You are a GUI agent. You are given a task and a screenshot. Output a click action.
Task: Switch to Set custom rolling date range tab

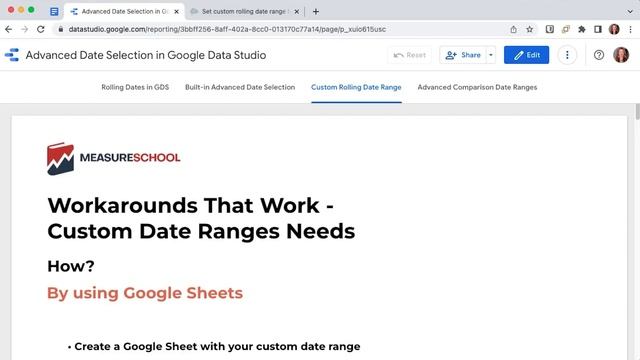244,11
